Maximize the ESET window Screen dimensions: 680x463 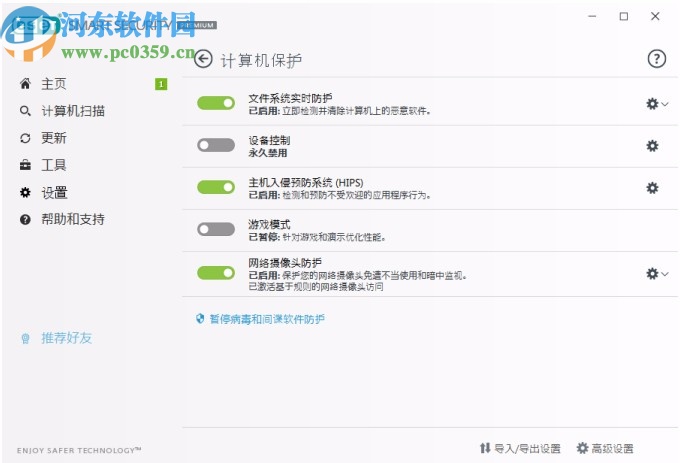click(x=624, y=16)
